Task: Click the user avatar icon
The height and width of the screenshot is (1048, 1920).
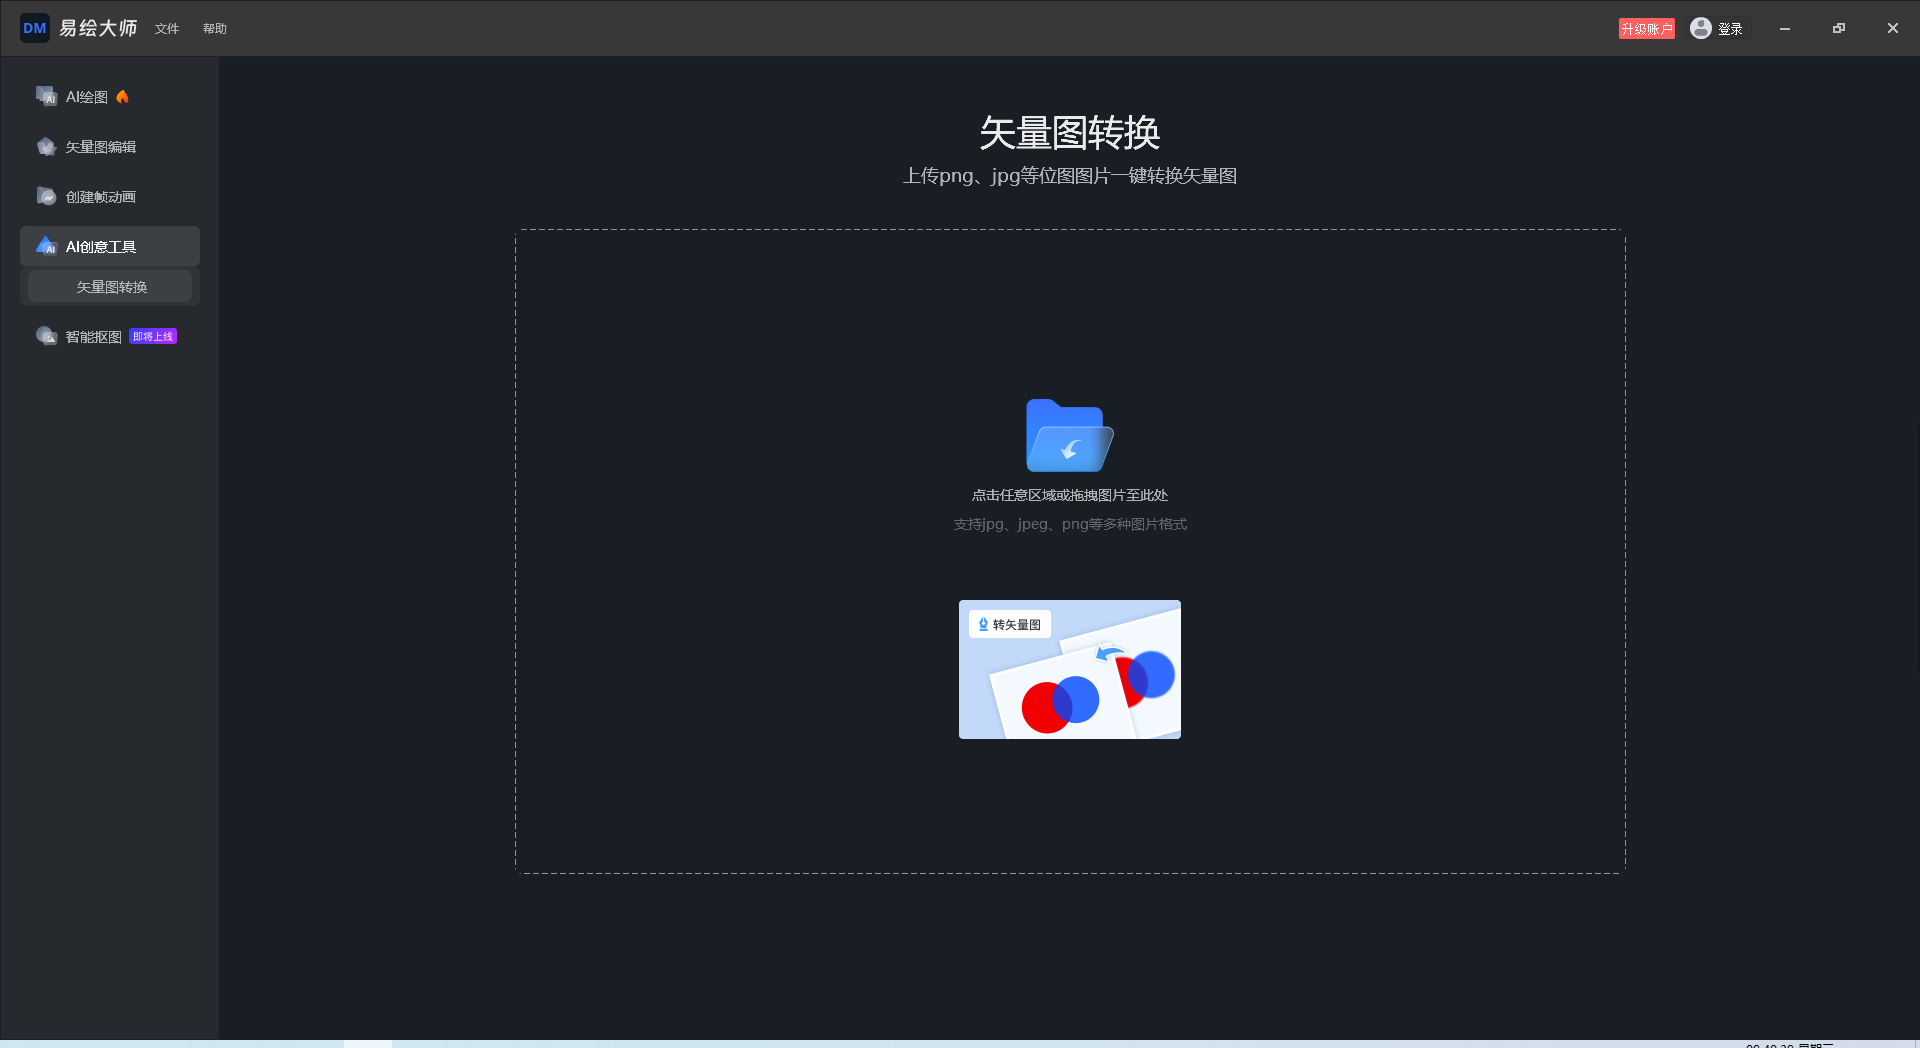Action: click(1701, 28)
